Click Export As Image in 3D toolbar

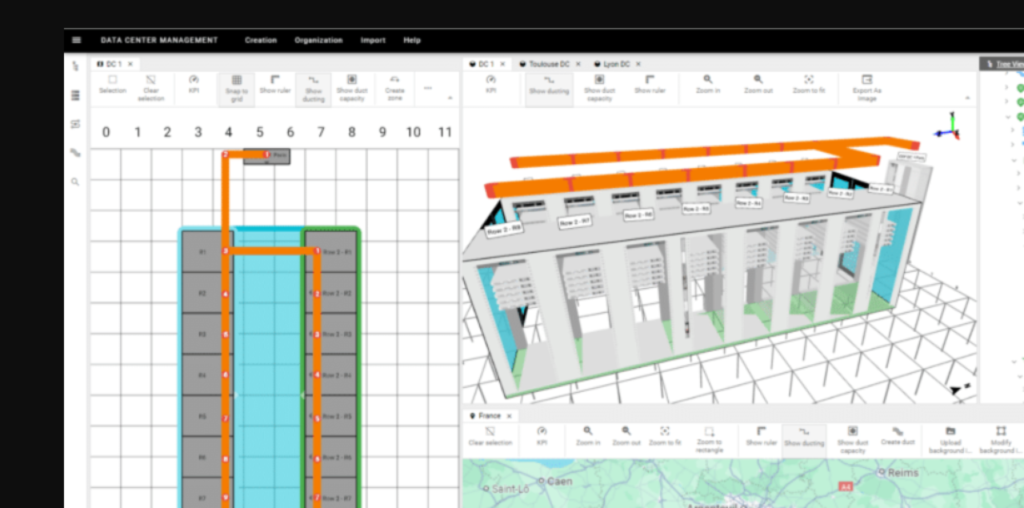pyautogui.click(x=867, y=88)
